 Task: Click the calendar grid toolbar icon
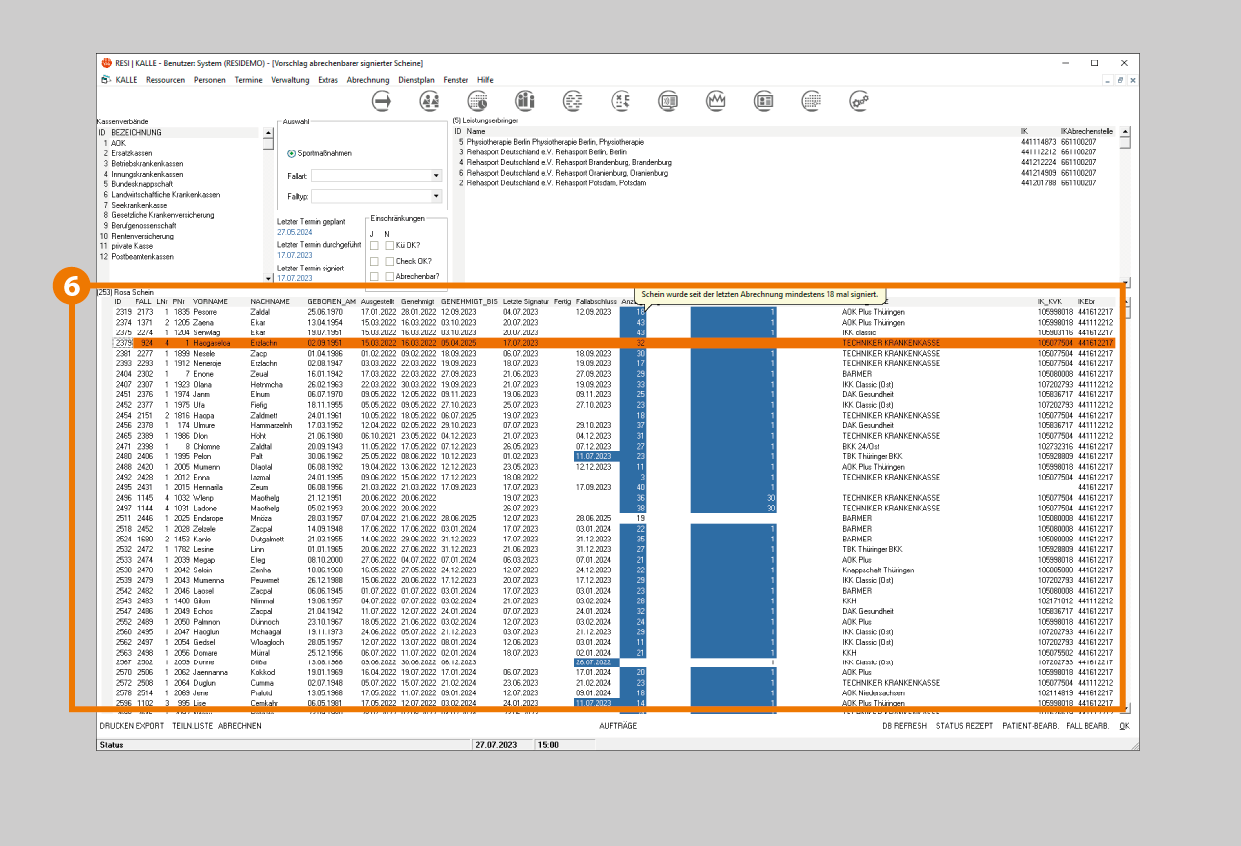pyautogui.click(x=811, y=100)
